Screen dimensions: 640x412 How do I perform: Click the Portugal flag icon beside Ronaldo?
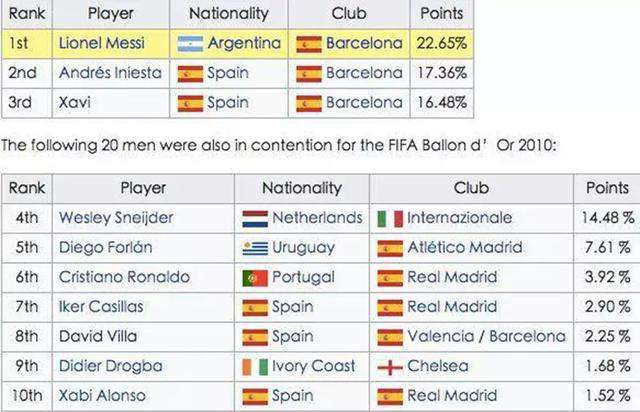(x=255, y=278)
